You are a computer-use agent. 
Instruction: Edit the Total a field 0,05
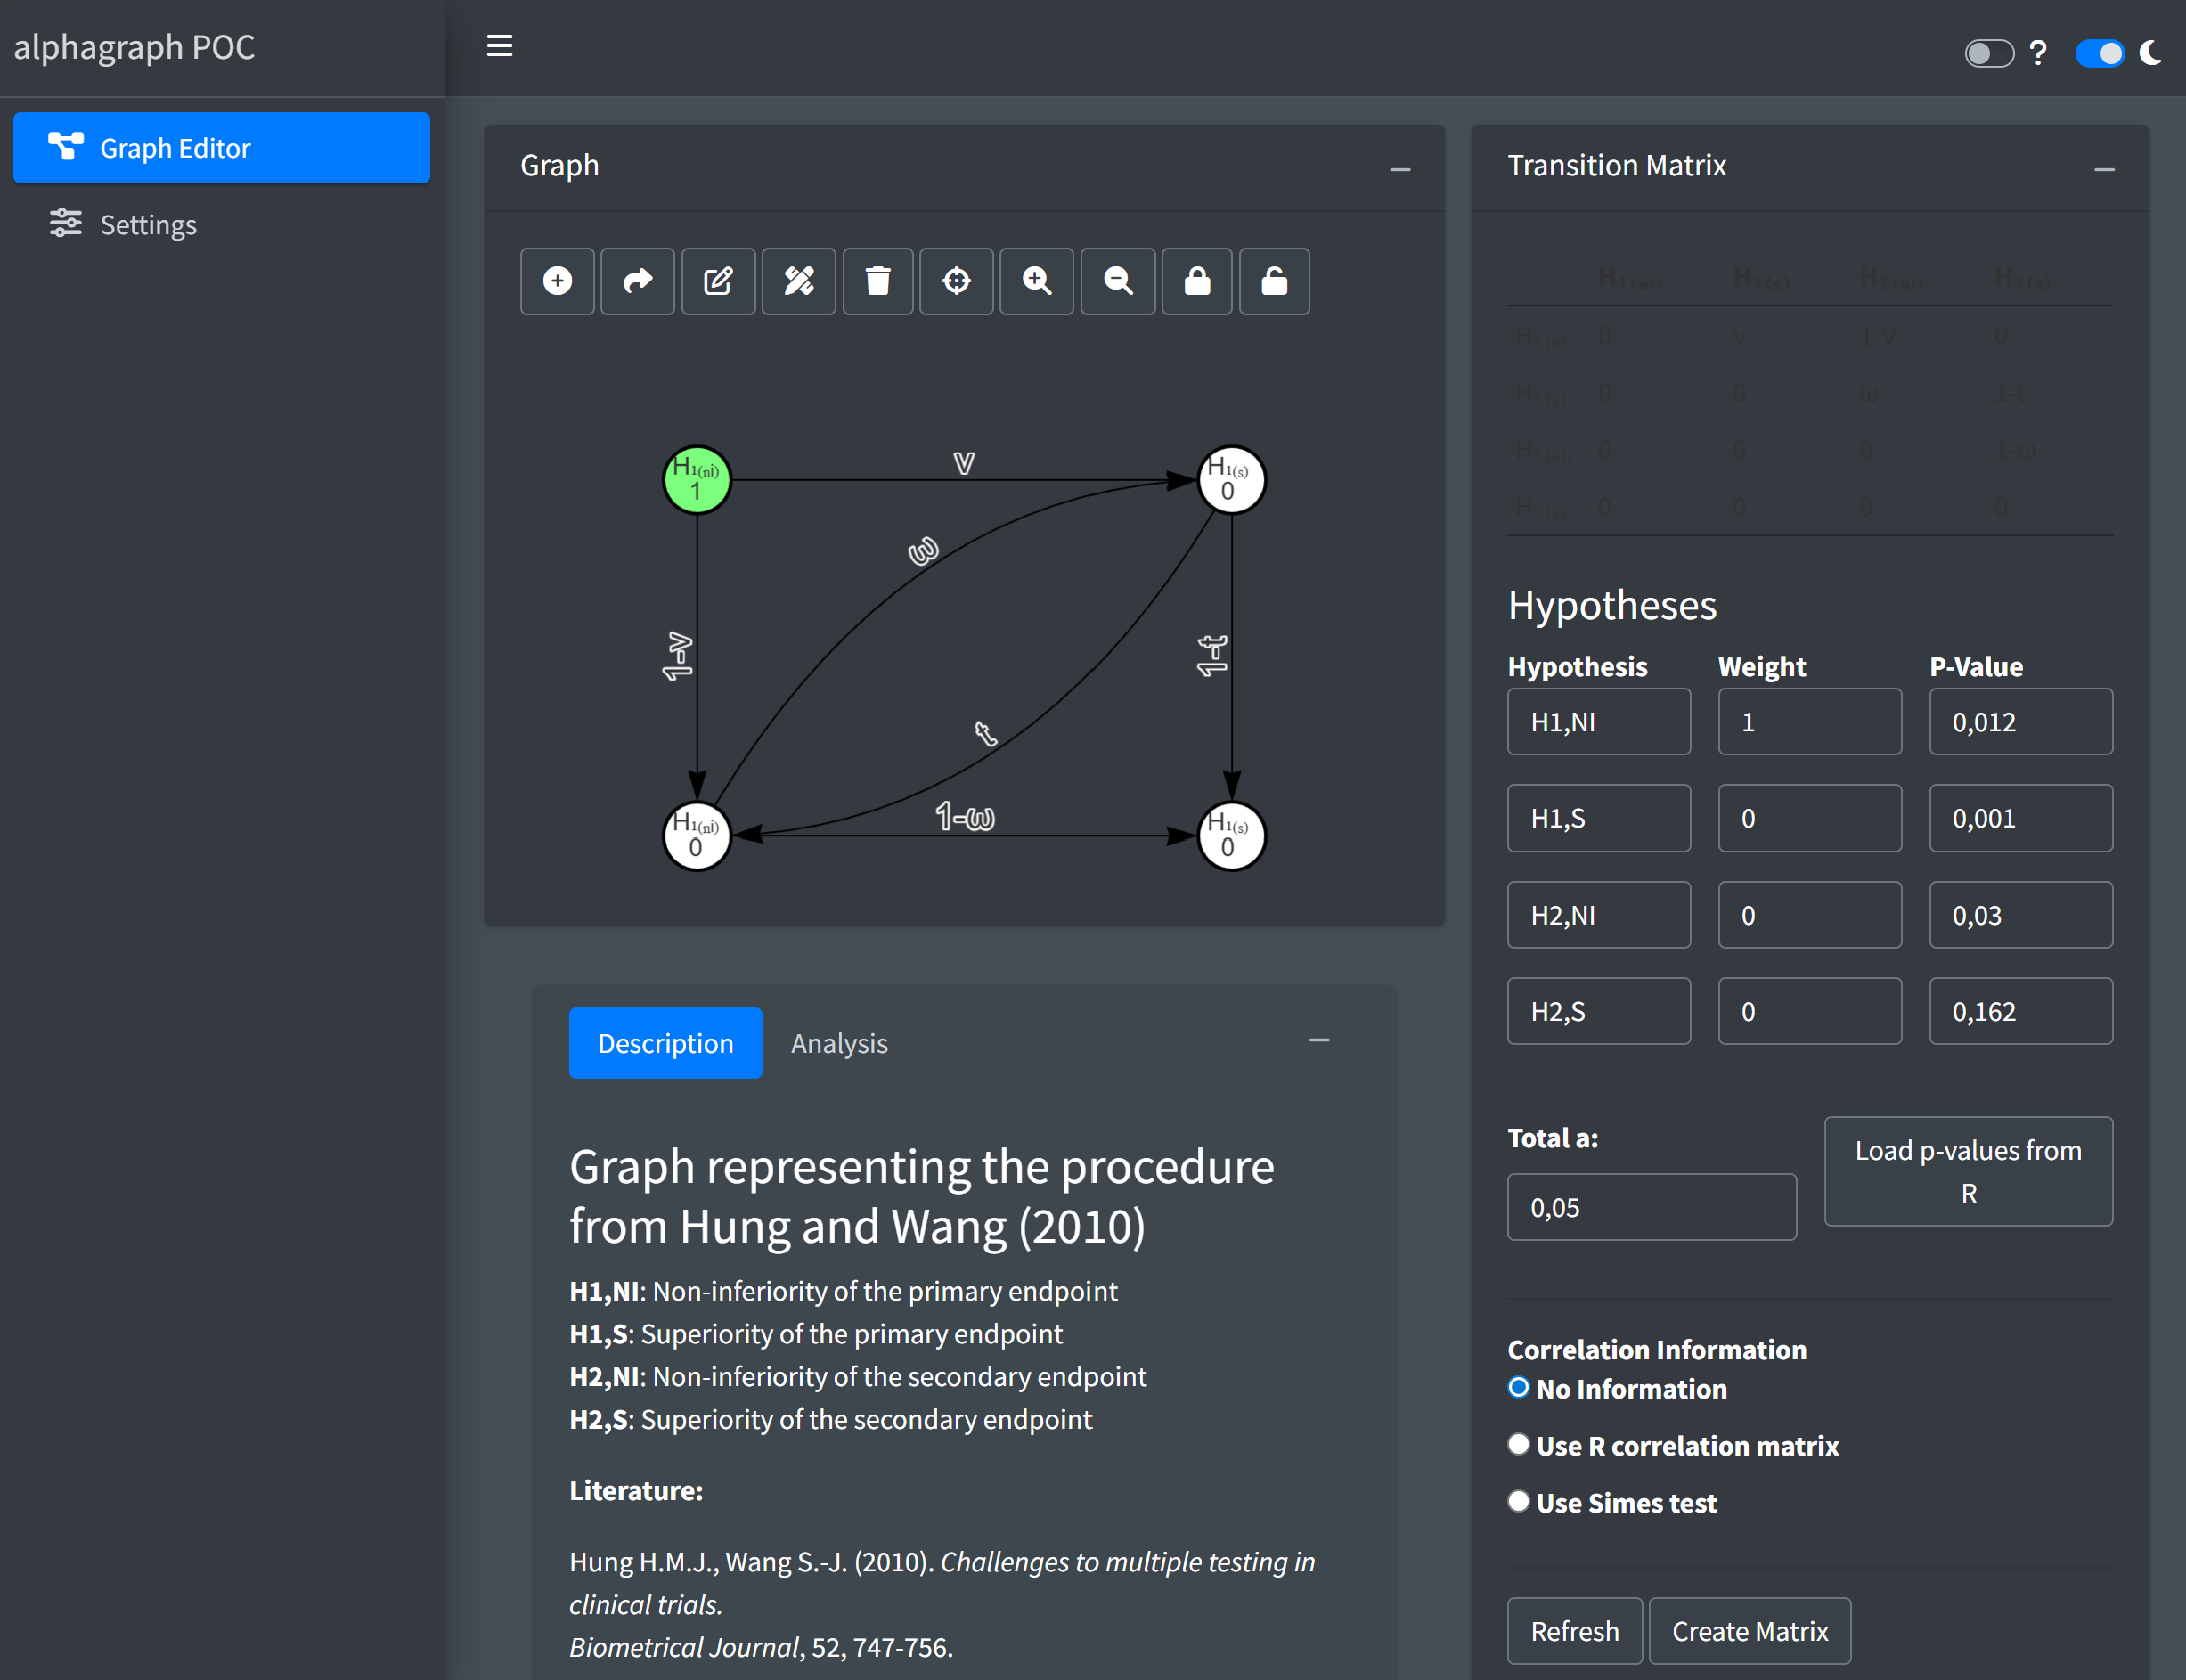click(x=1652, y=1207)
